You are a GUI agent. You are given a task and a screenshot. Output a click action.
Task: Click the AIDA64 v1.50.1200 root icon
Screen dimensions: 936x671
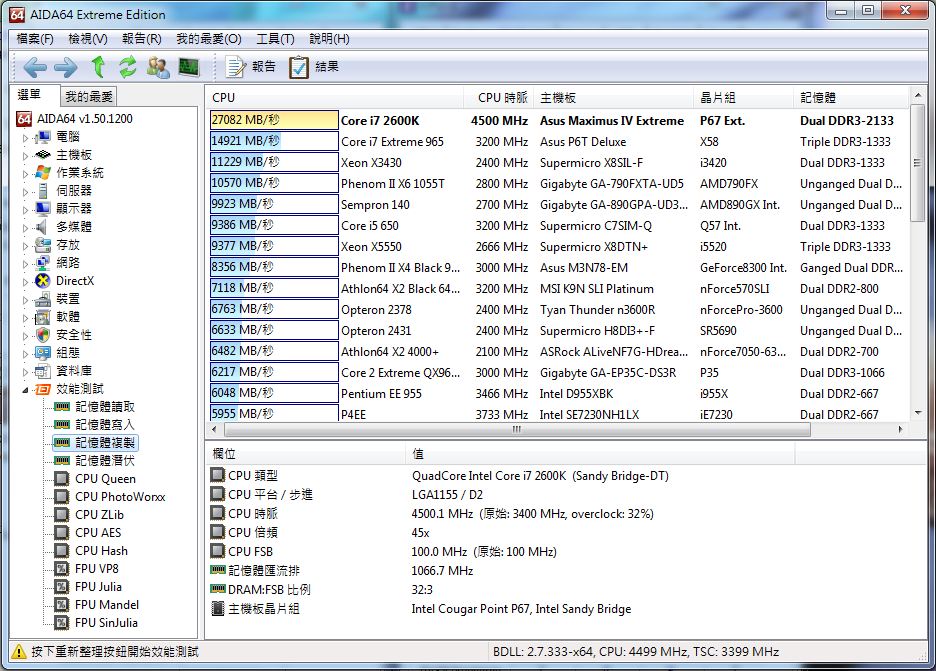point(23,119)
